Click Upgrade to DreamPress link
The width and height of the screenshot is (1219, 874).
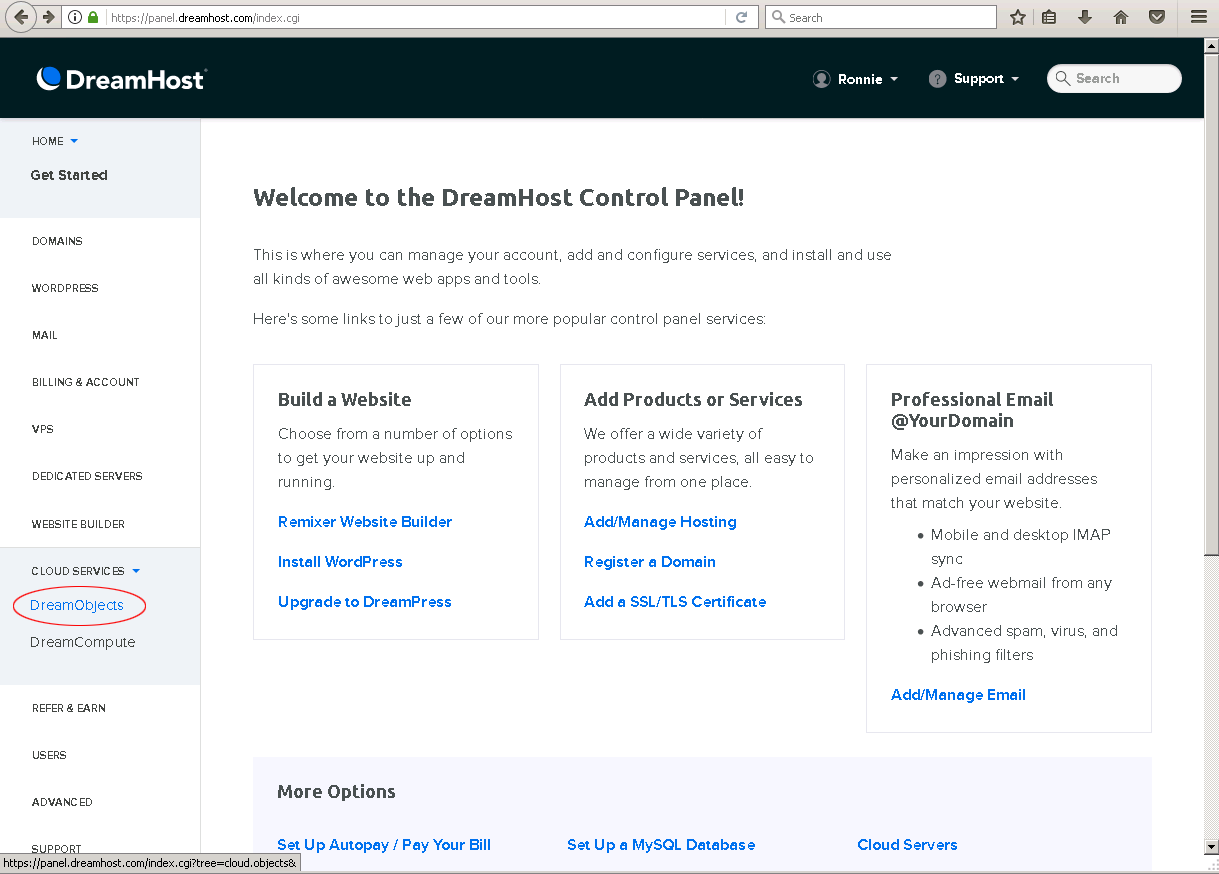tap(365, 602)
